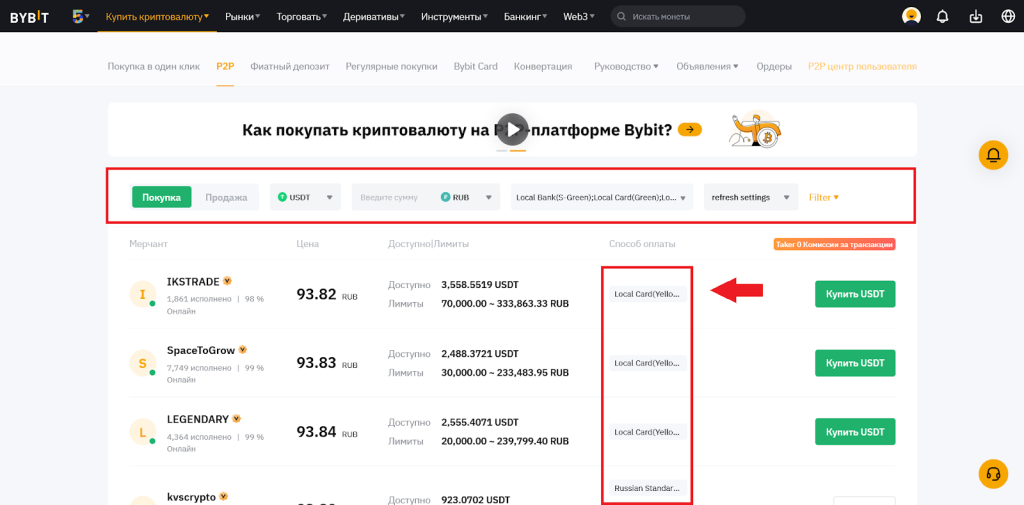Click the download app icon
The image size is (1024, 505).
pyautogui.click(x=976, y=16)
